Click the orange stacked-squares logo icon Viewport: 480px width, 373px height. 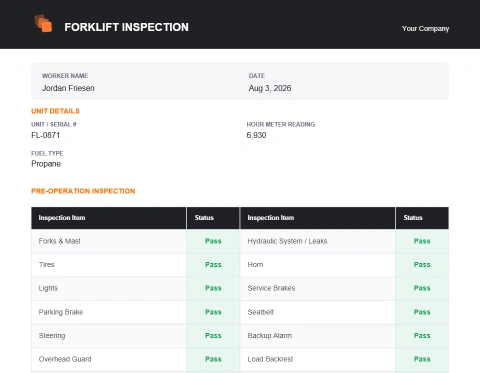pos(43,23)
